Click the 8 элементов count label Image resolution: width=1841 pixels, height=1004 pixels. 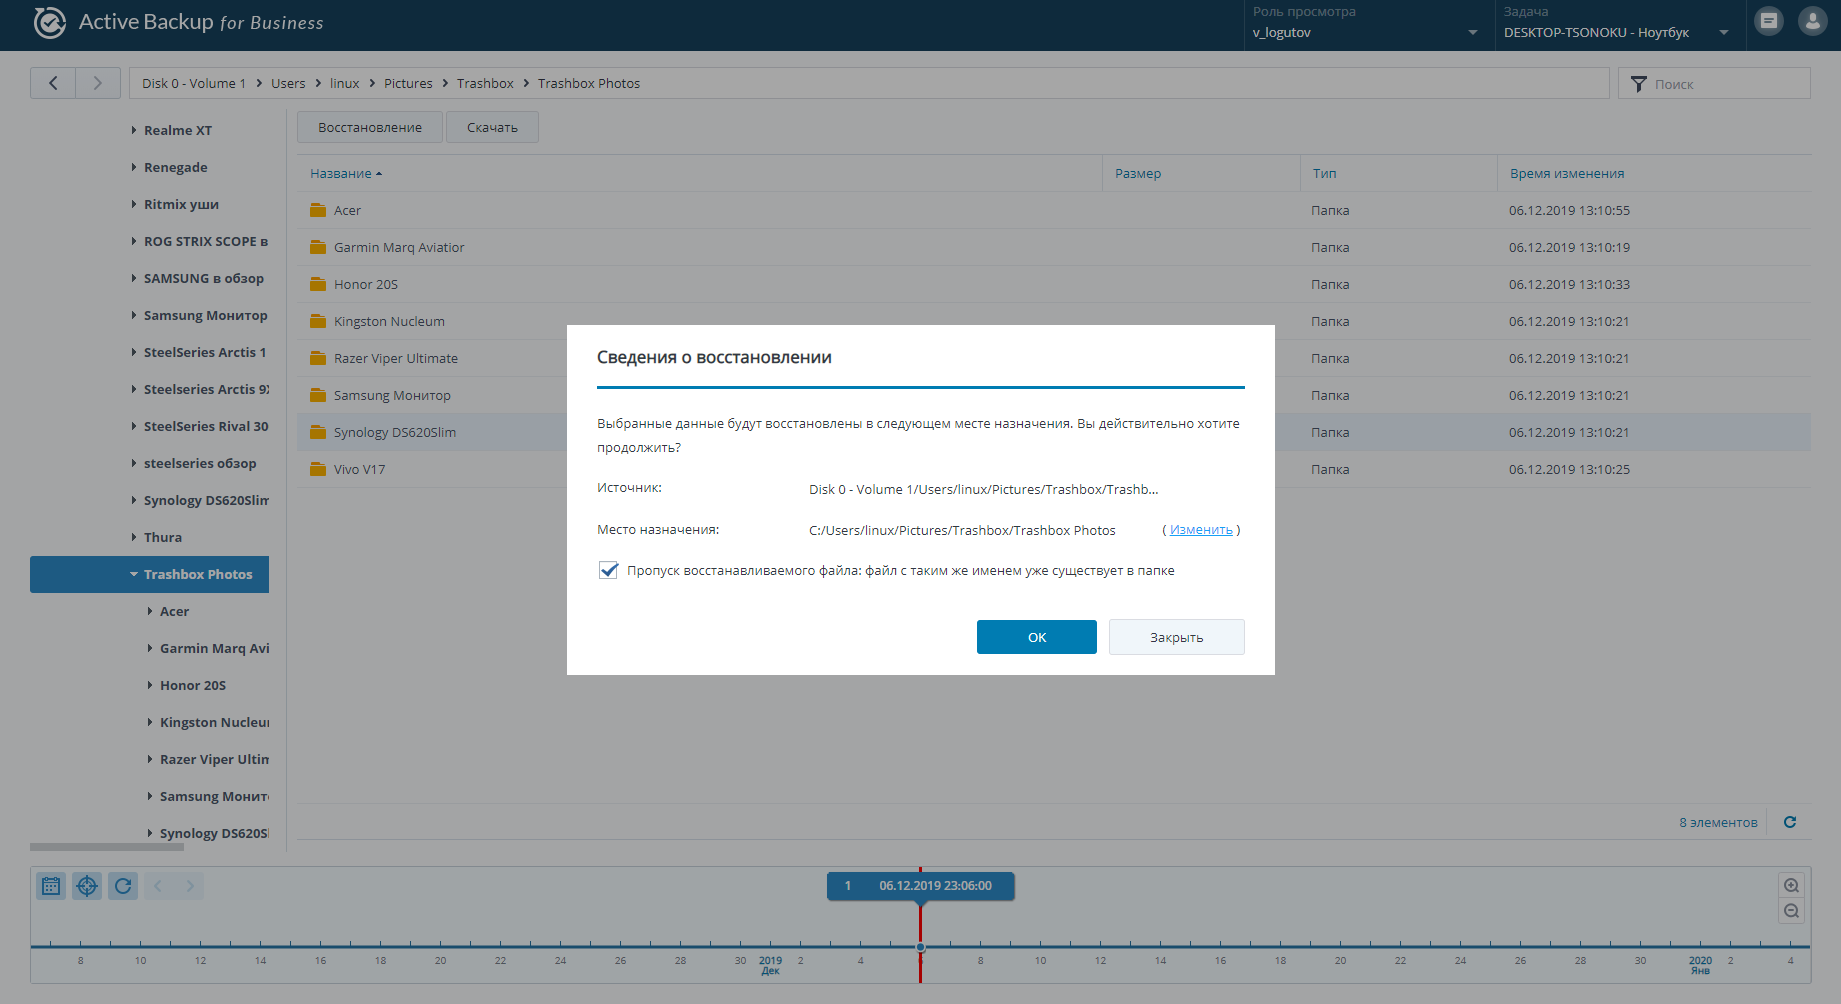tap(1718, 822)
